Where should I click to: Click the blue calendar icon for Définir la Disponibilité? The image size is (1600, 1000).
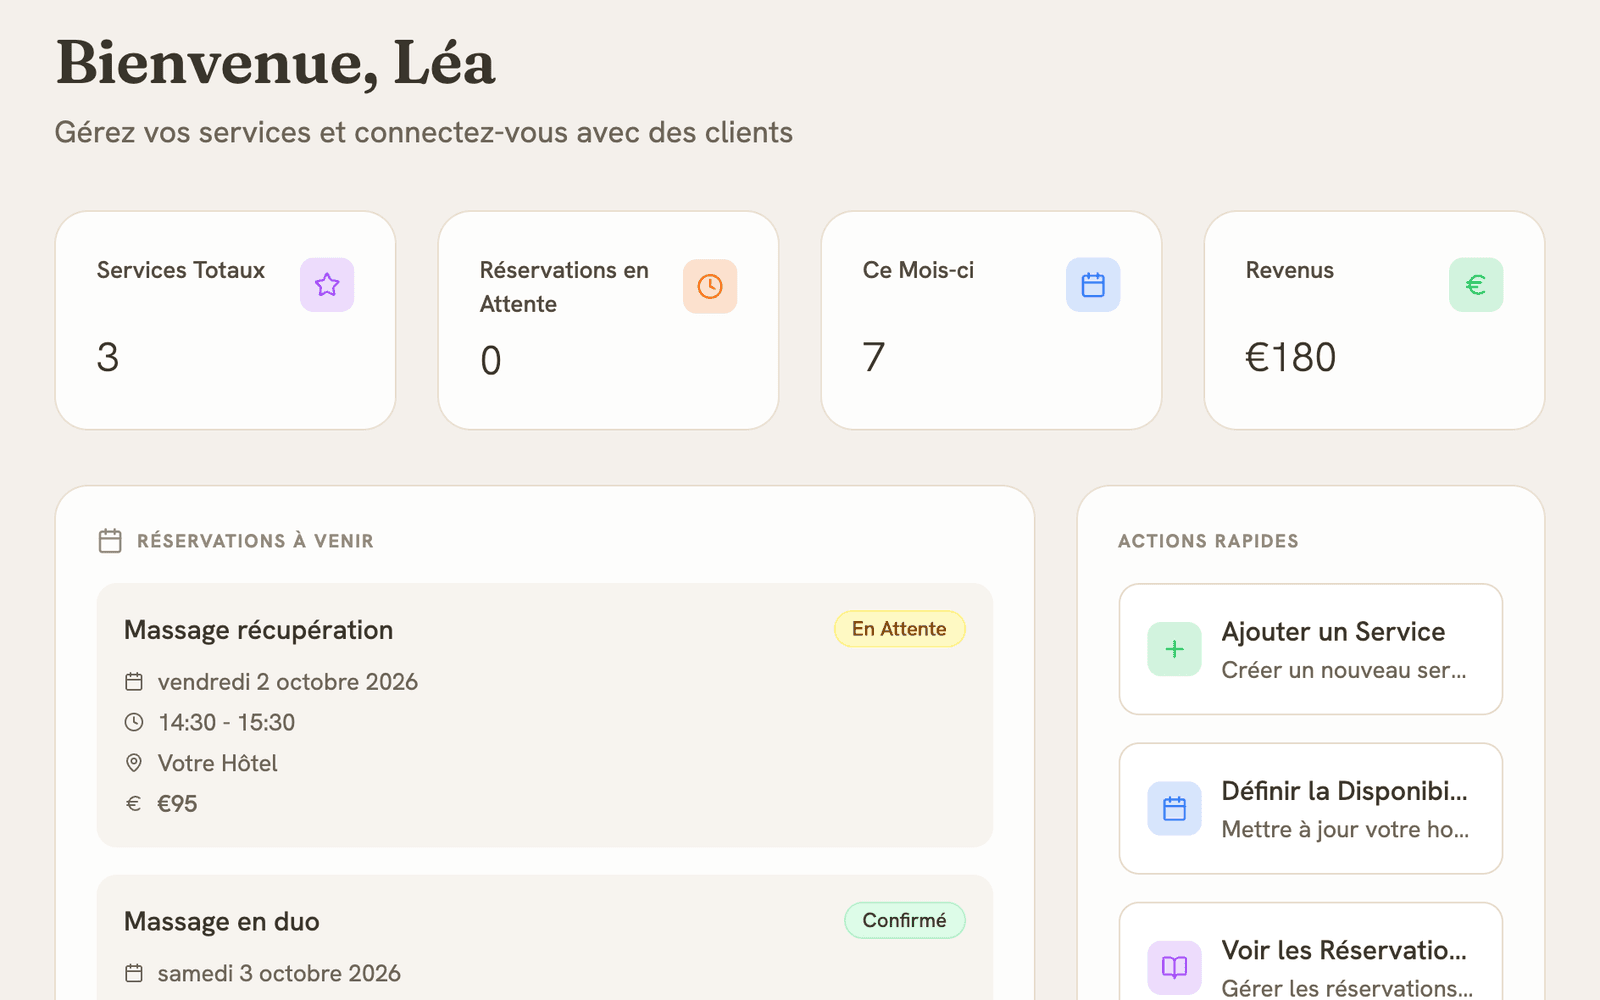coord(1174,809)
